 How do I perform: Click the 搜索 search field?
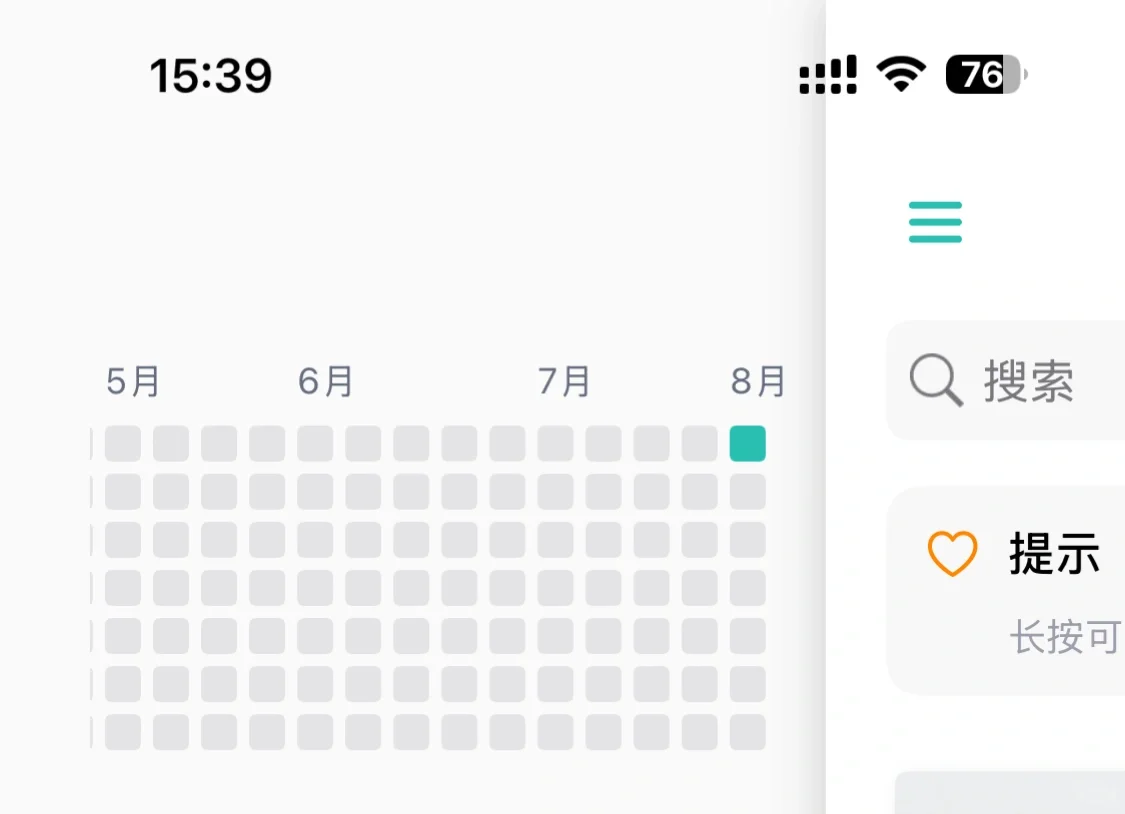[x=1030, y=381]
